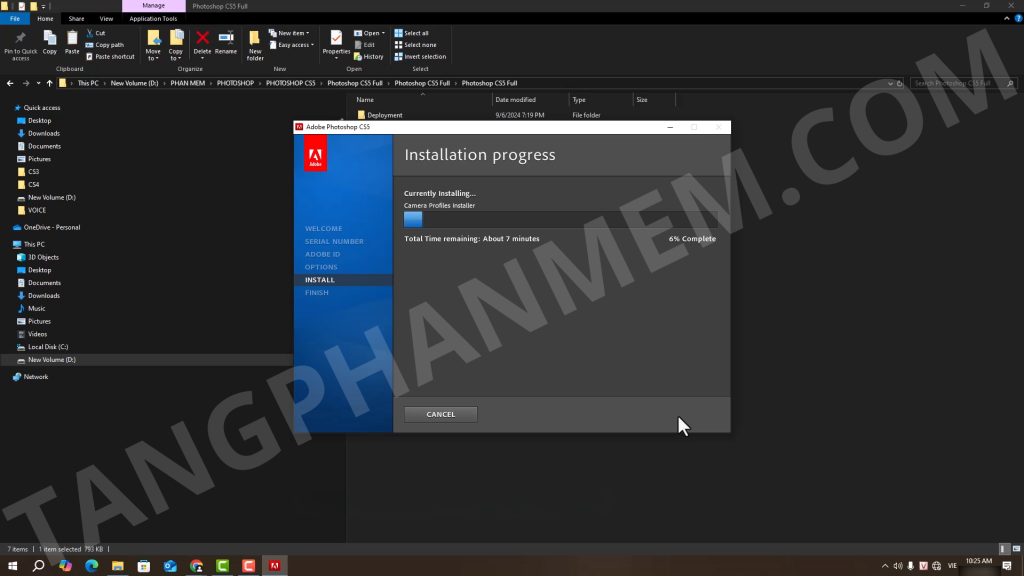Image resolution: width=1024 pixels, height=576 pixels.
Task: Expand the New item dropdown
Action: click(295, 33)
